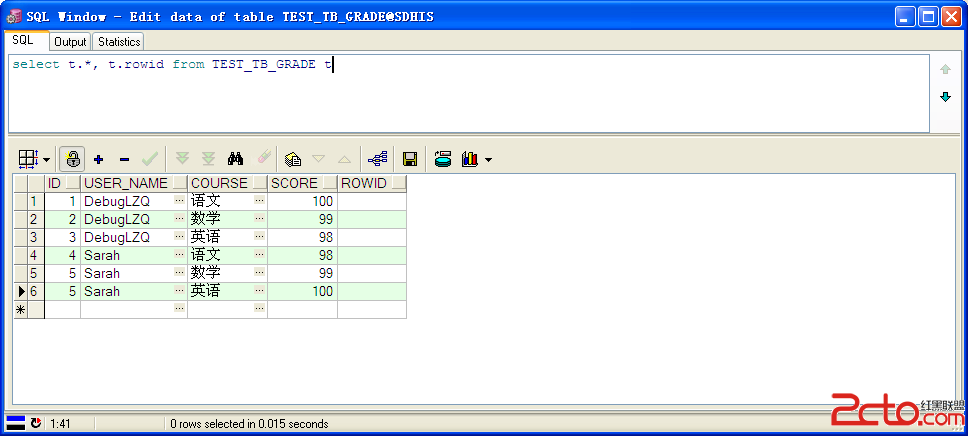Screen dimensions: 968x436
Task: Click the bar chart icon
Action: tap(469, 159)
